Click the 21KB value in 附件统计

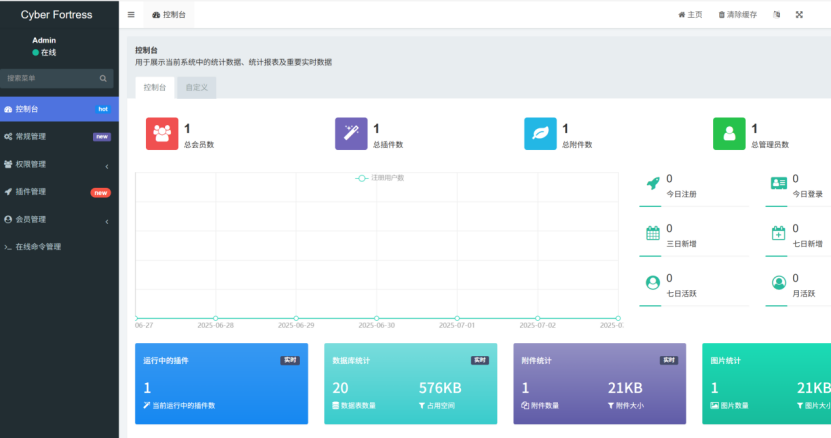tap(625, 388)
